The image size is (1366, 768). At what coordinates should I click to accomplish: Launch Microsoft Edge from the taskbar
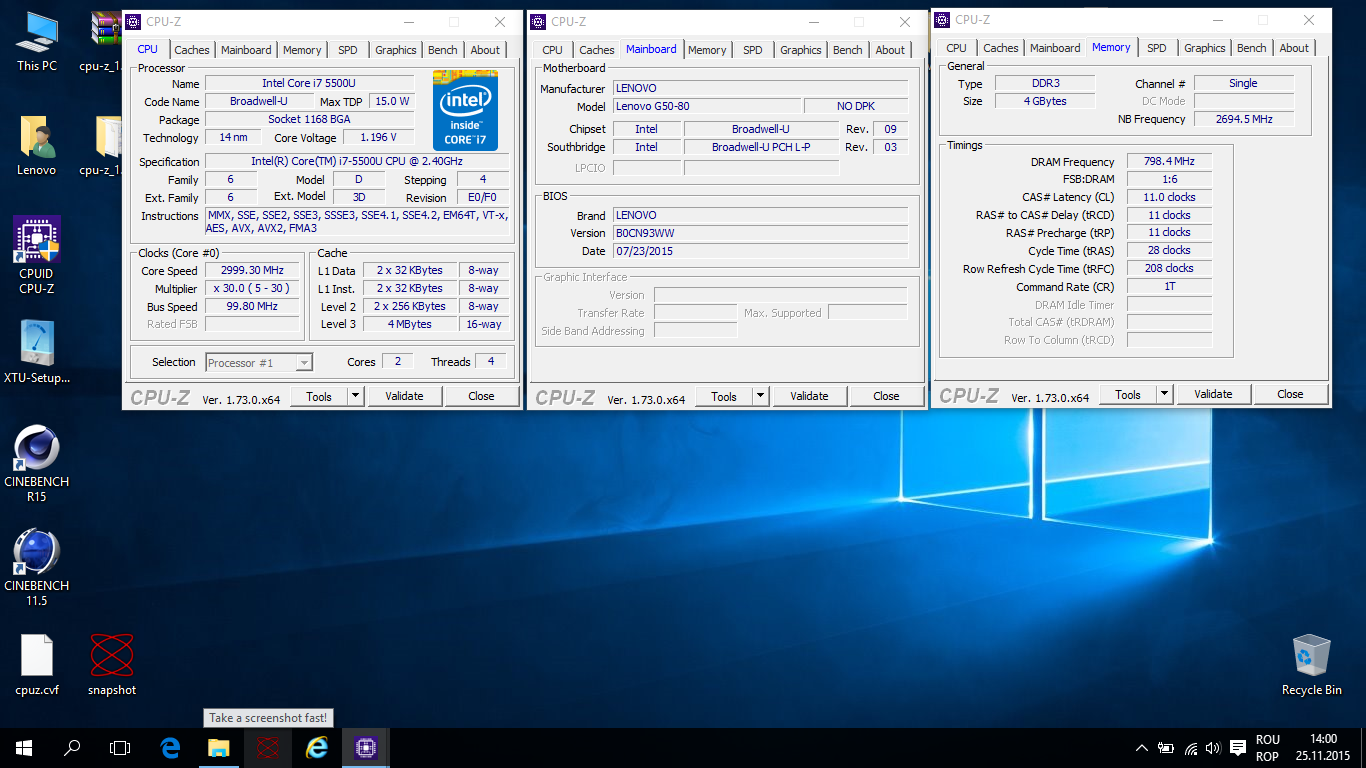tap(171, 747)
